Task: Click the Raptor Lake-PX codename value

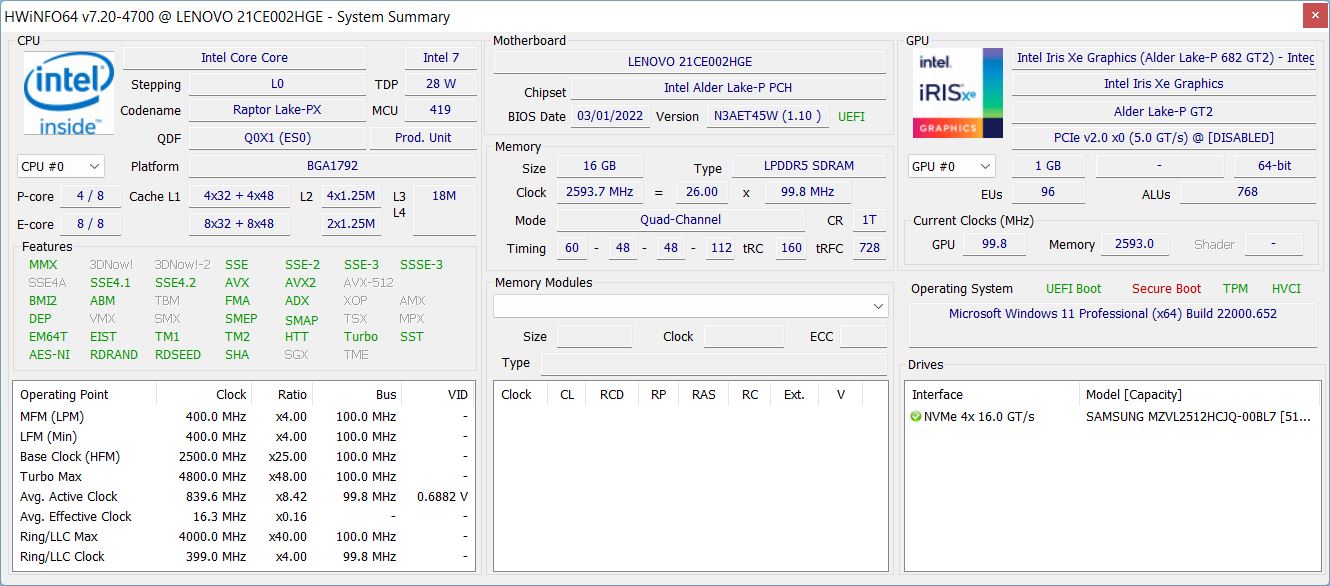Action: [277, 110]
